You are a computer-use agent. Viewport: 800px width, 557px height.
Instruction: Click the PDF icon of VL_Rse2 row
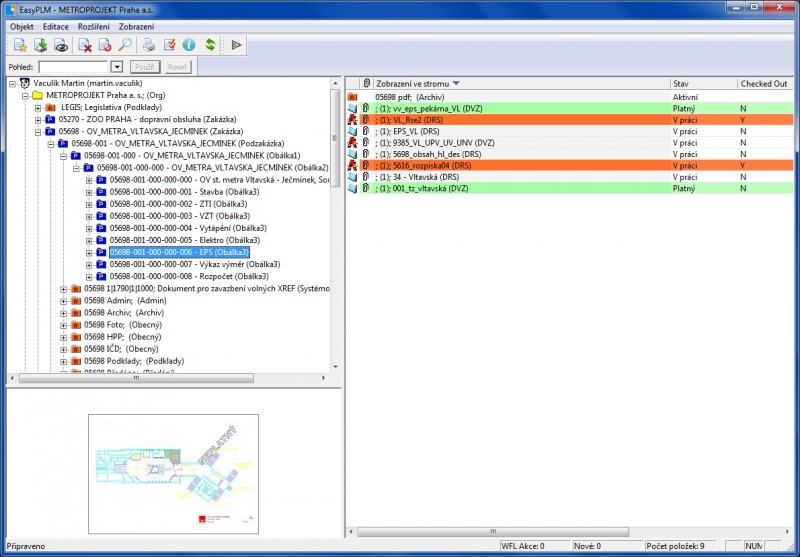[352, 120]
